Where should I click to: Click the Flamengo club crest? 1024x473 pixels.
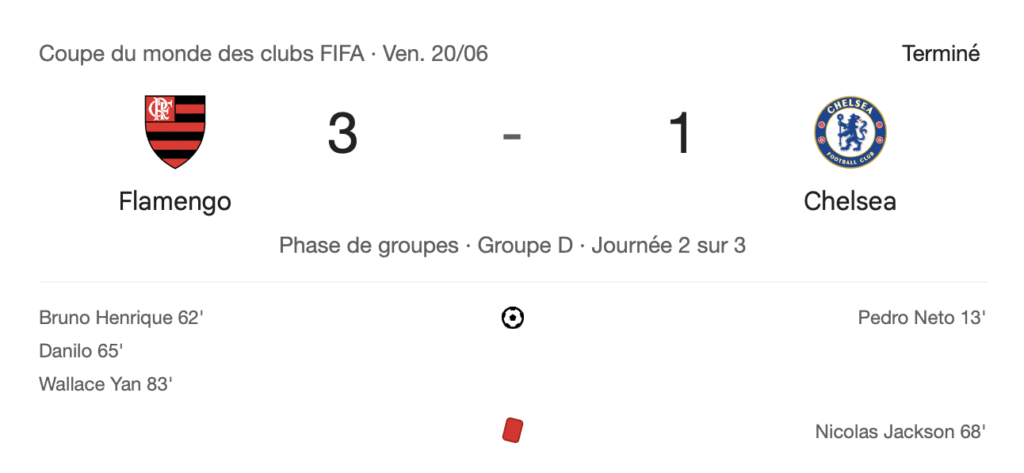(x=175, y=131)
